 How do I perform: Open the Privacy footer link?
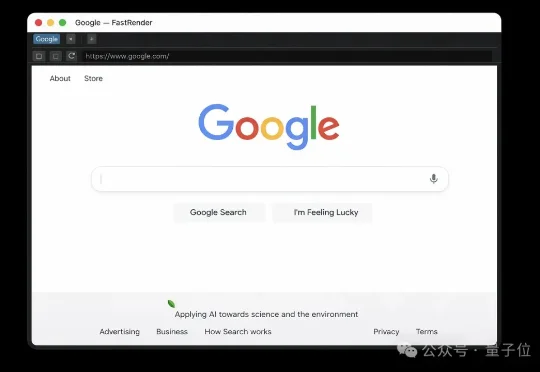click(386, 332)
